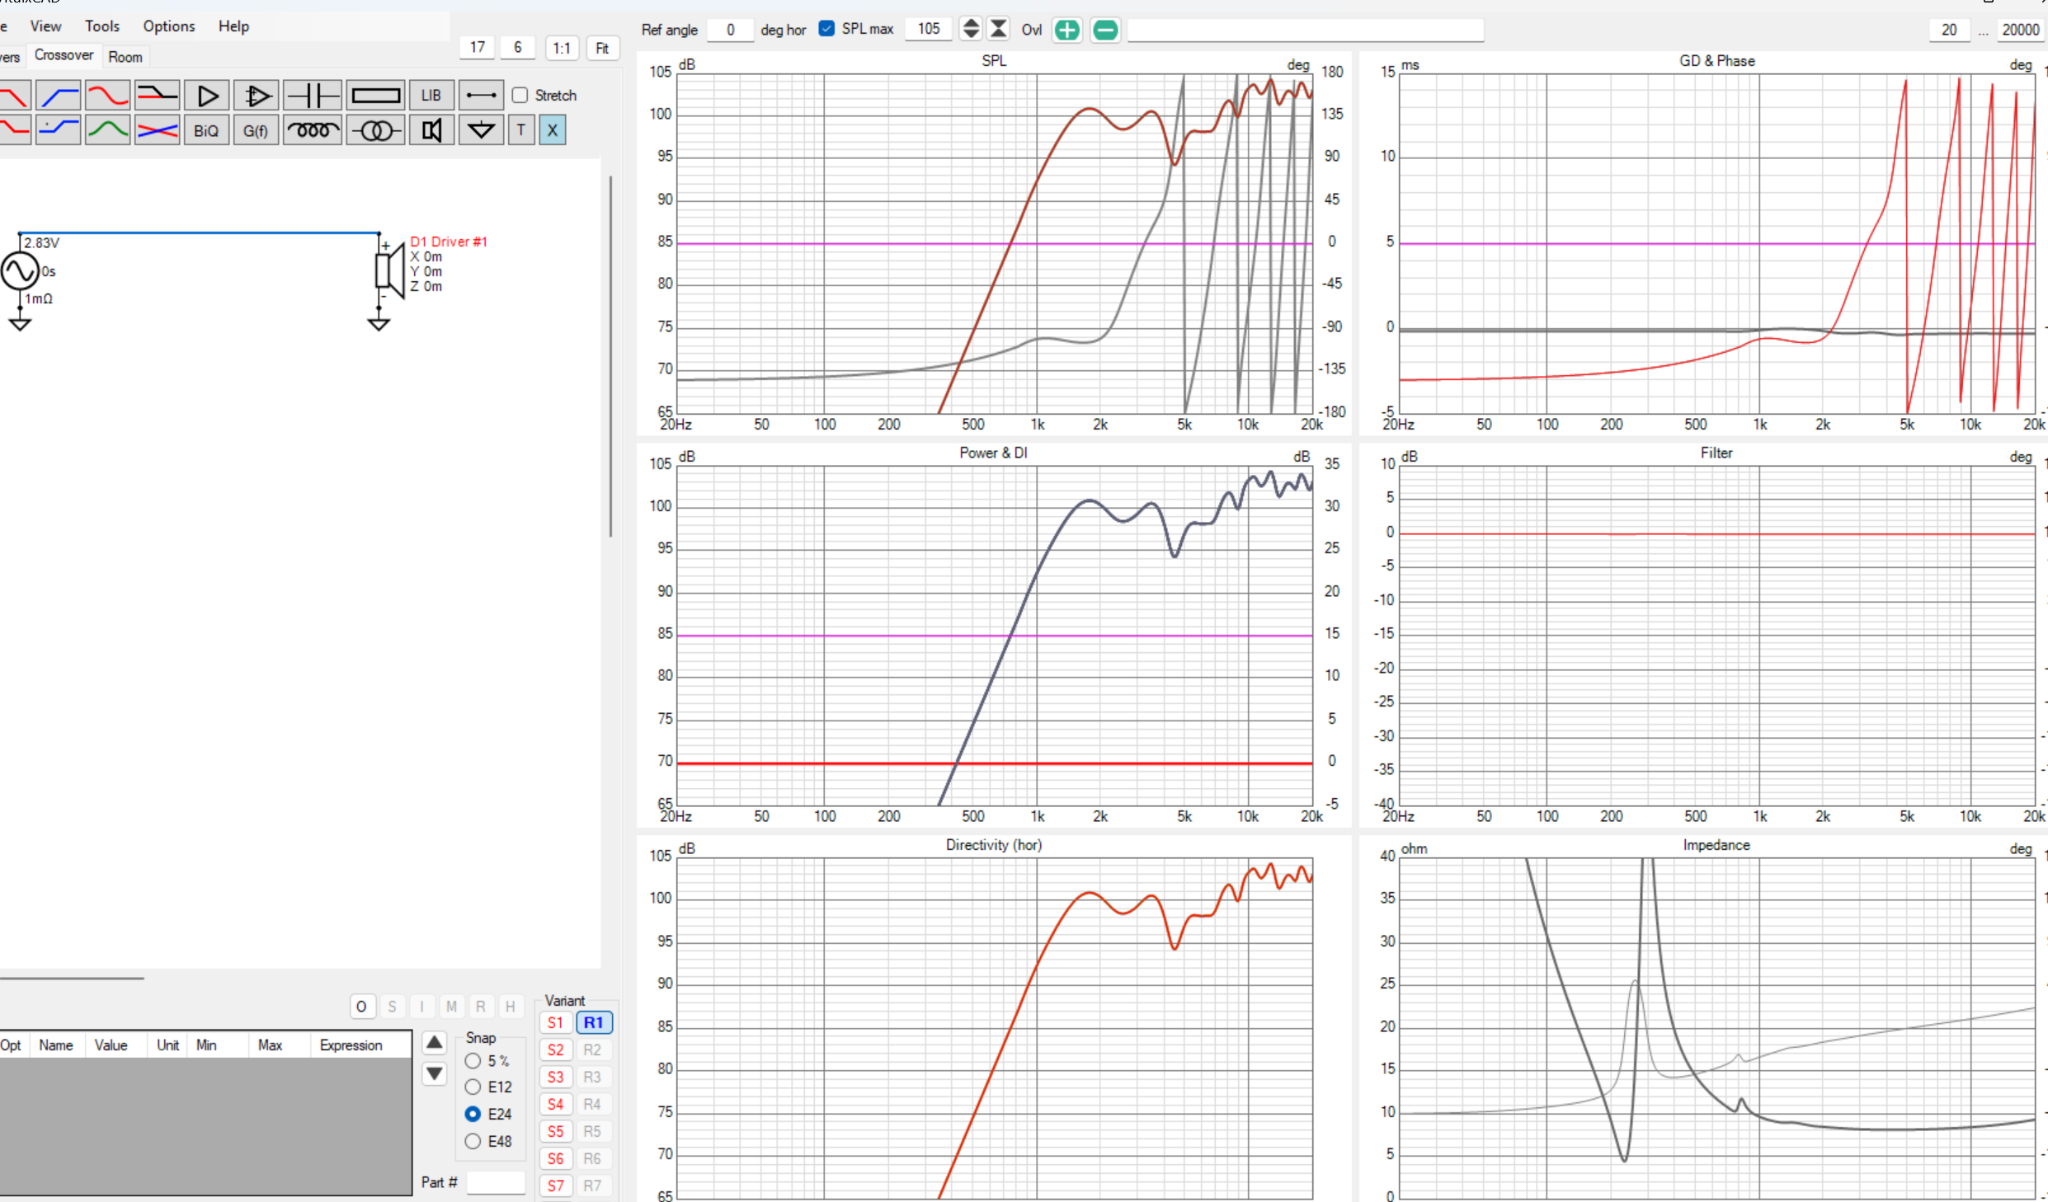
Task: Add a BiQ biquad block
Action: (x=207, y=130)
